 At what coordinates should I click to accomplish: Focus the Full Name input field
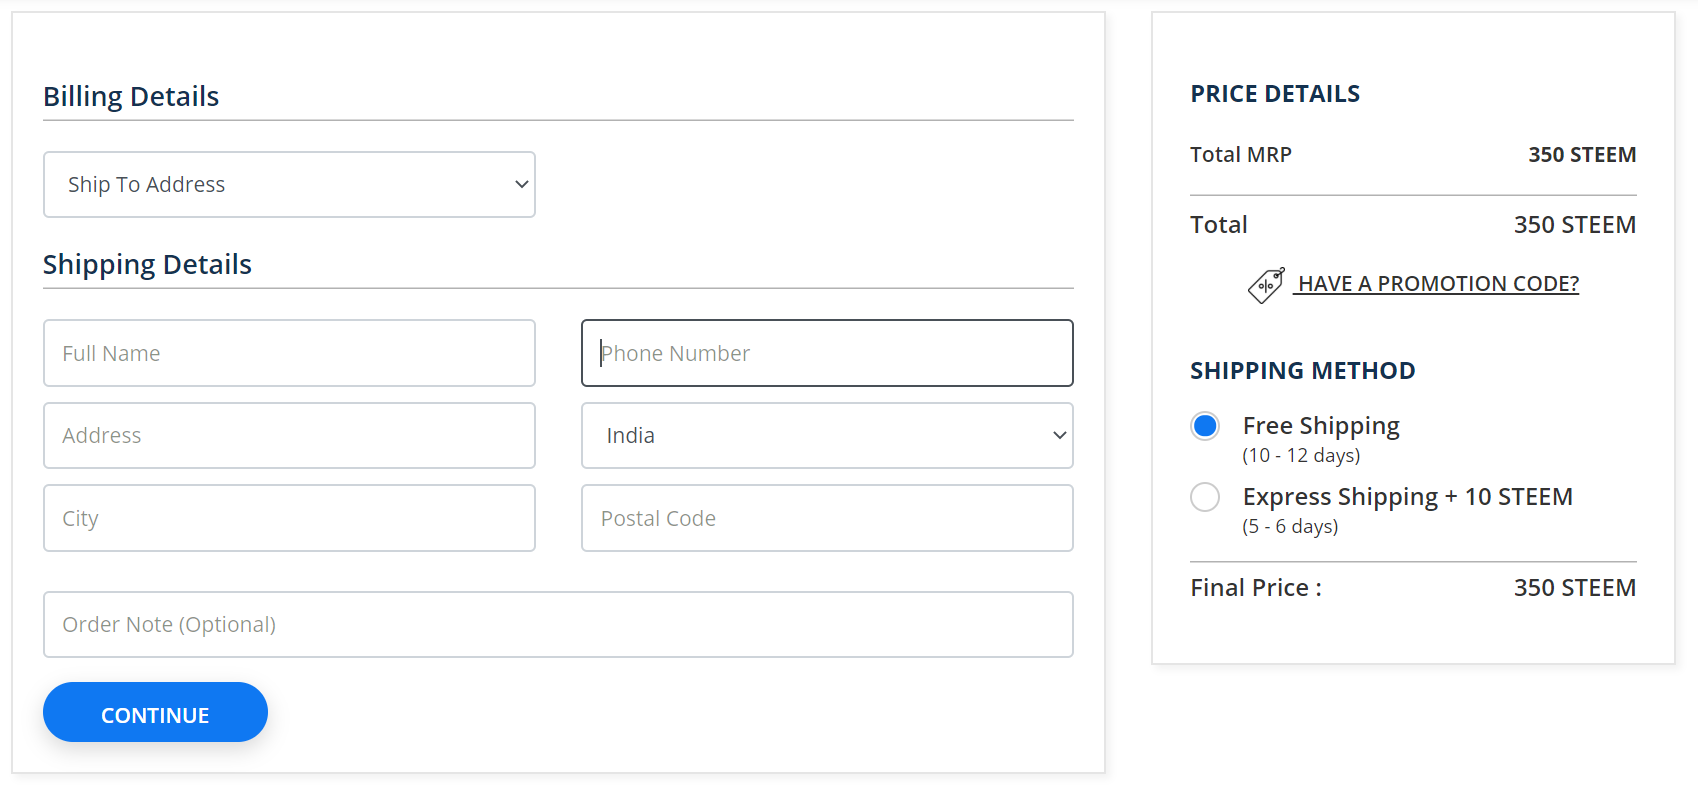[x=289, y=354]
